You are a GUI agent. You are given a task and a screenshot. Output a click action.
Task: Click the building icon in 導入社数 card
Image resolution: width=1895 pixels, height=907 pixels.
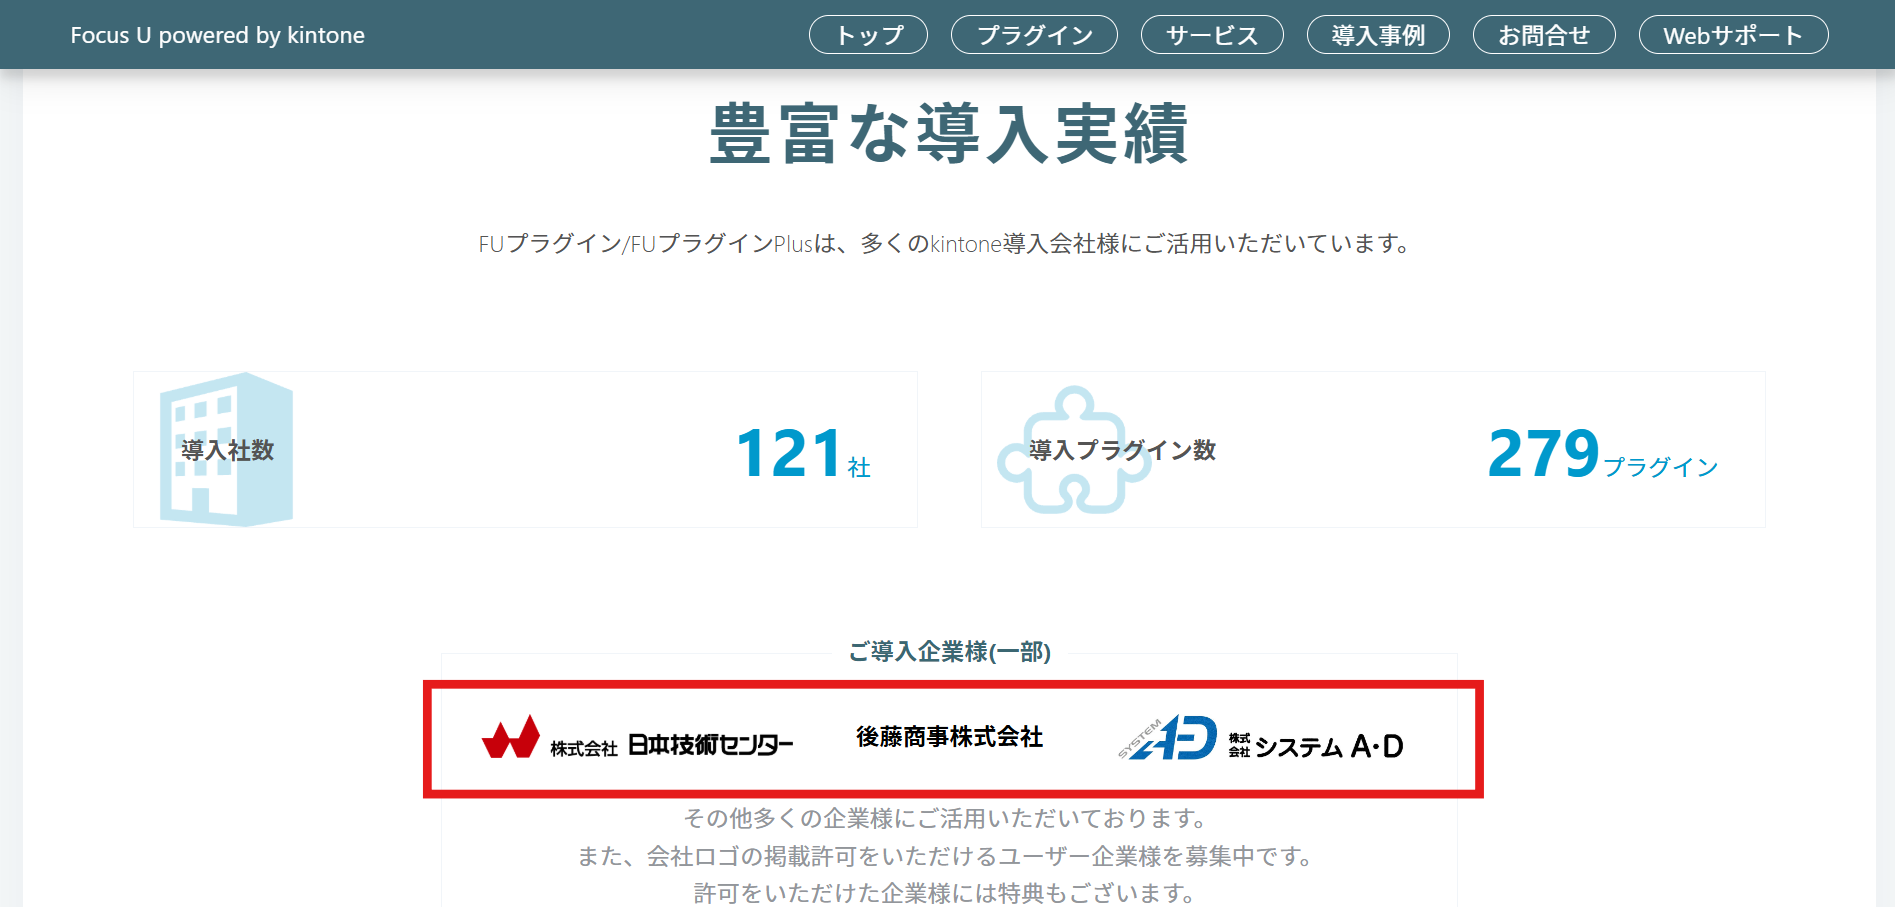coord(226,449)
